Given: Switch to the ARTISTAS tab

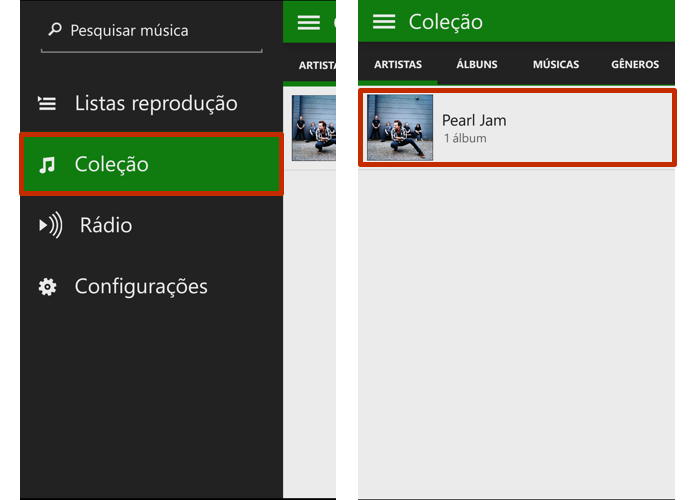Looking at the screenshot, I should [398, 64].
